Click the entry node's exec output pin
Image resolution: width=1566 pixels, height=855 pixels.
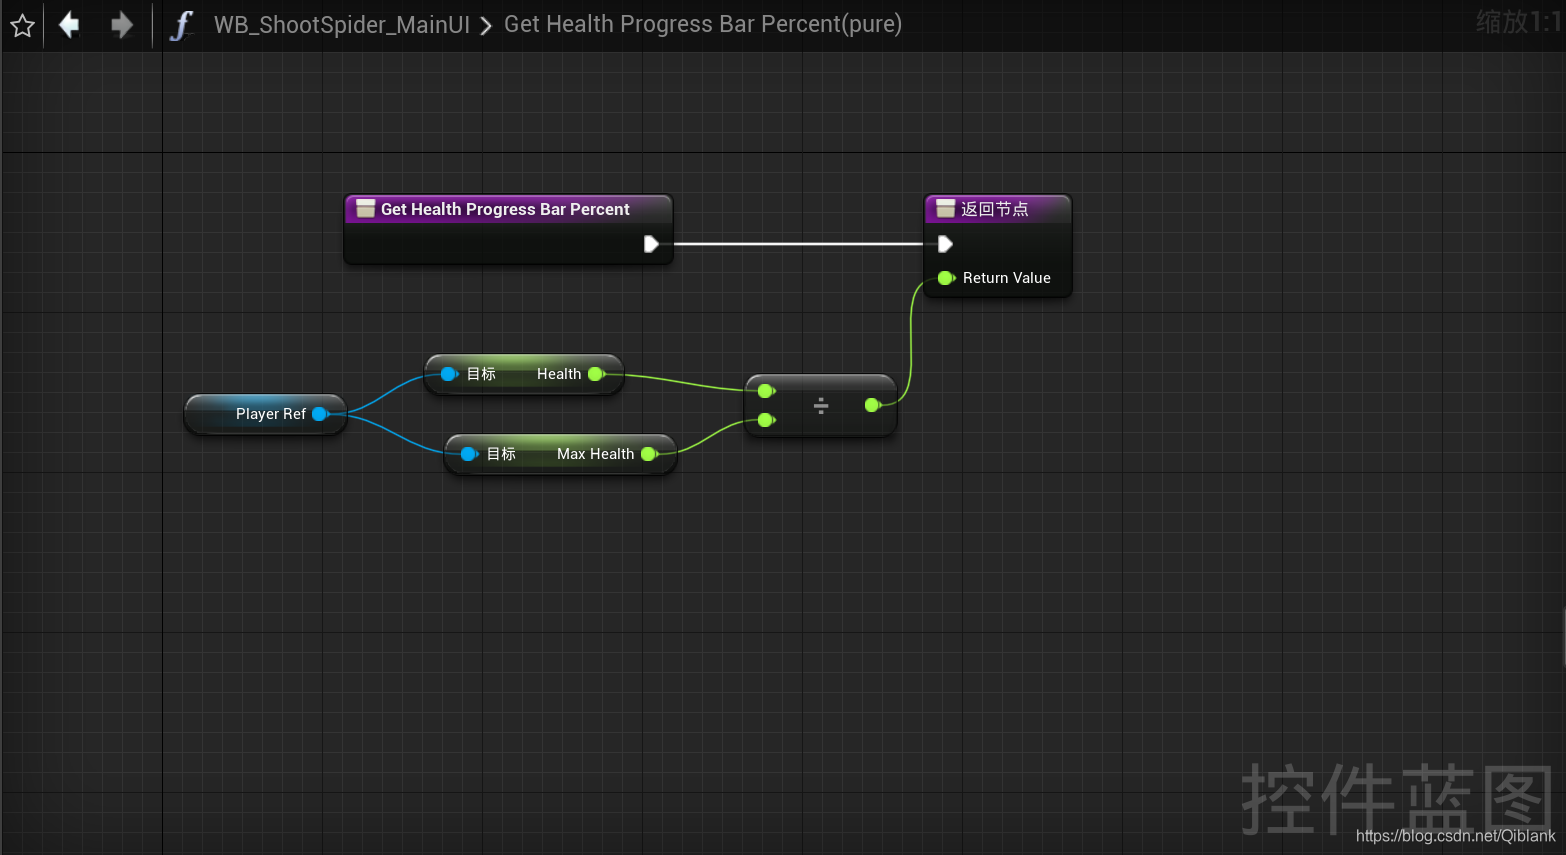click(651, 244)
